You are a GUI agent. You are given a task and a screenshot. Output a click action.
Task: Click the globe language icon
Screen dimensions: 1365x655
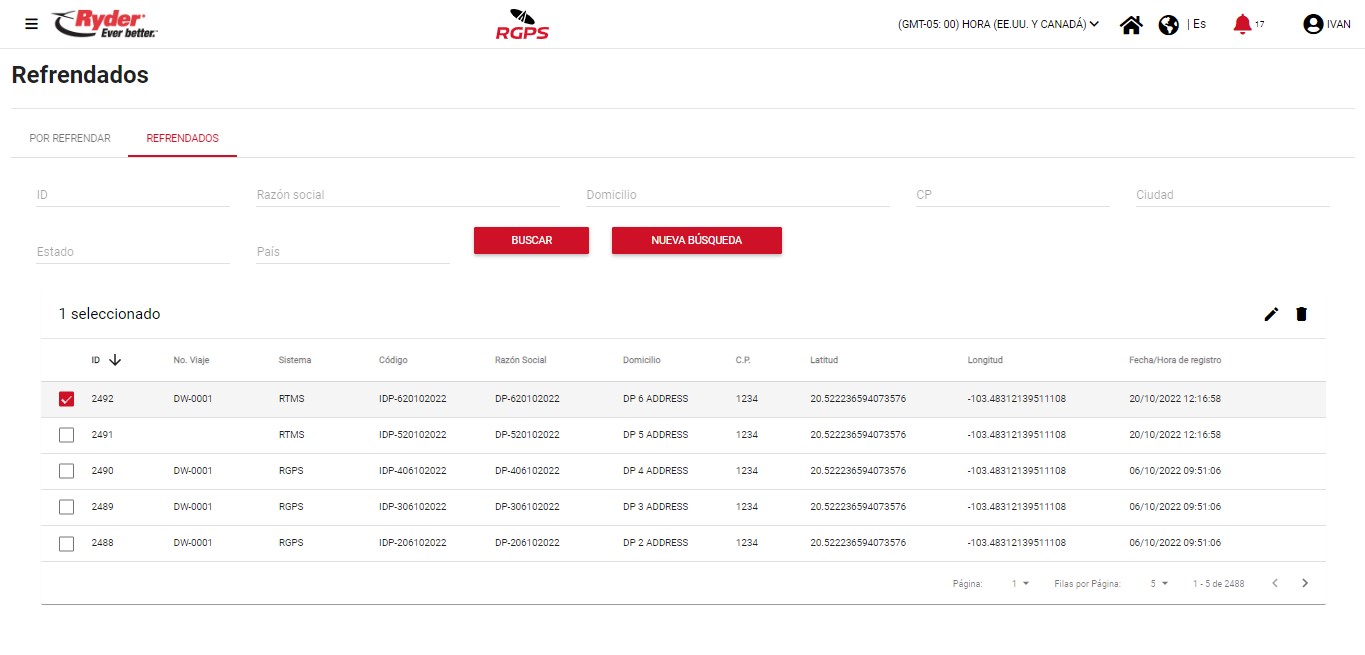click(1168, 25)
